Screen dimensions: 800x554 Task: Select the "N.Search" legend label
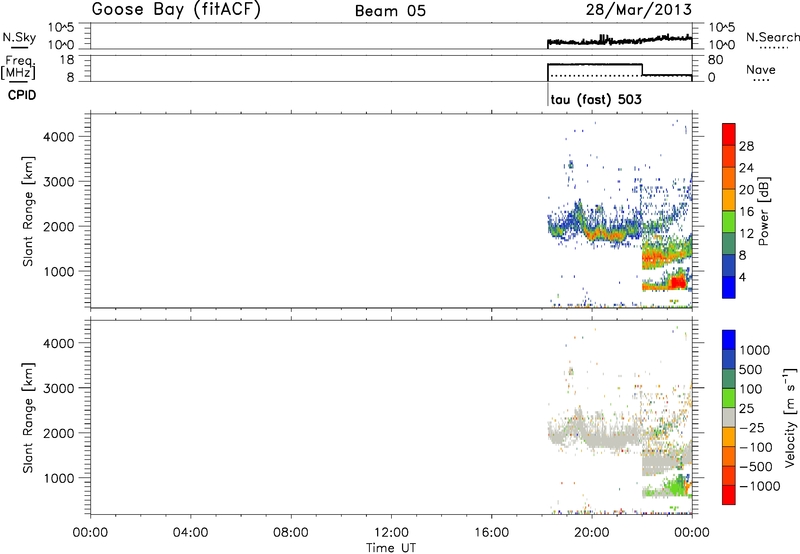coord(772,37)
